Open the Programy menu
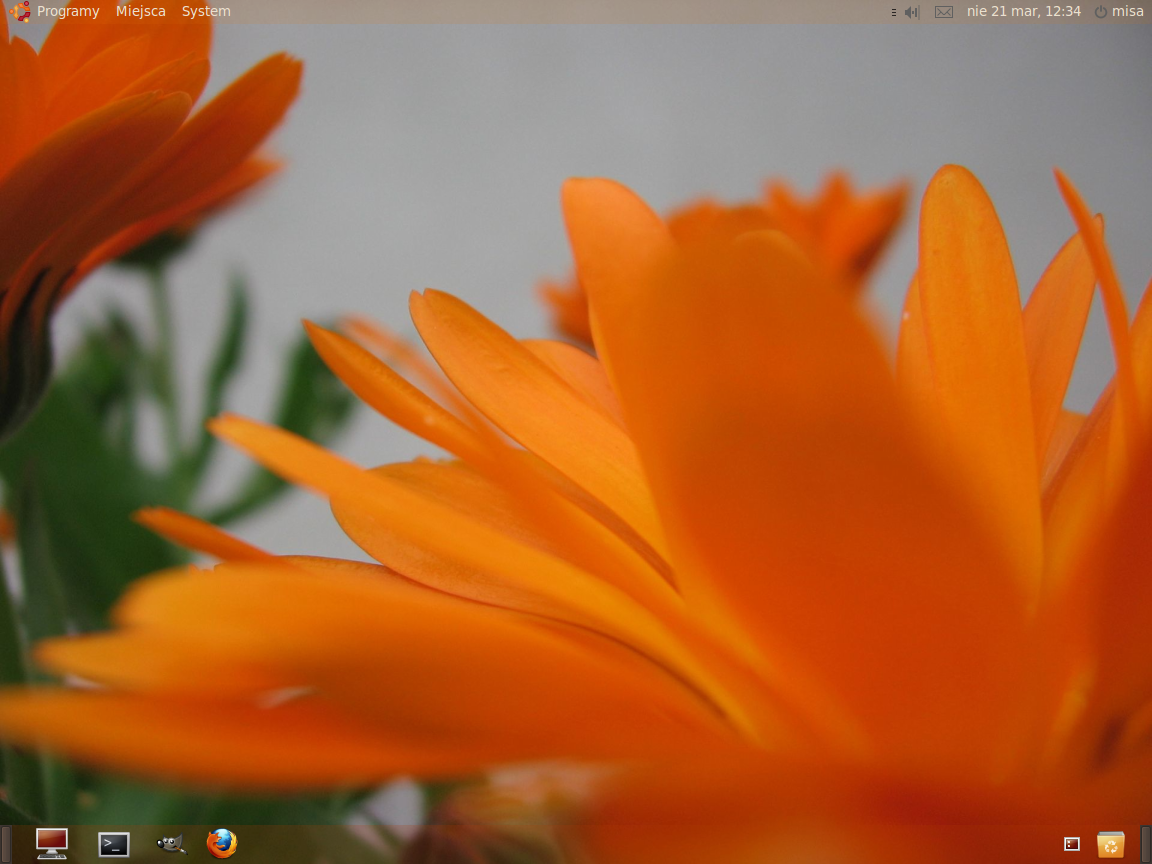 click(68, 11)
